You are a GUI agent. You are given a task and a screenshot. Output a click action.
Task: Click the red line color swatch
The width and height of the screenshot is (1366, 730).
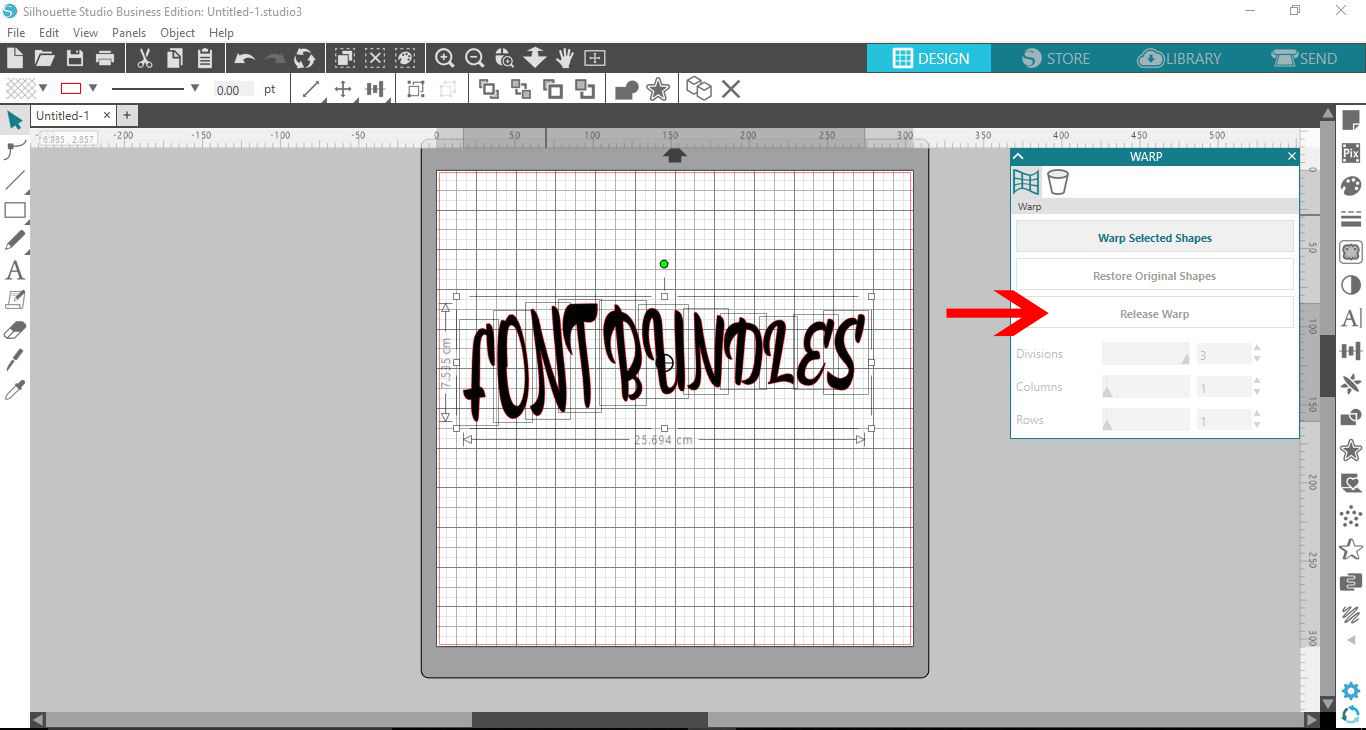pyautogui.click(x=71, y=88)
